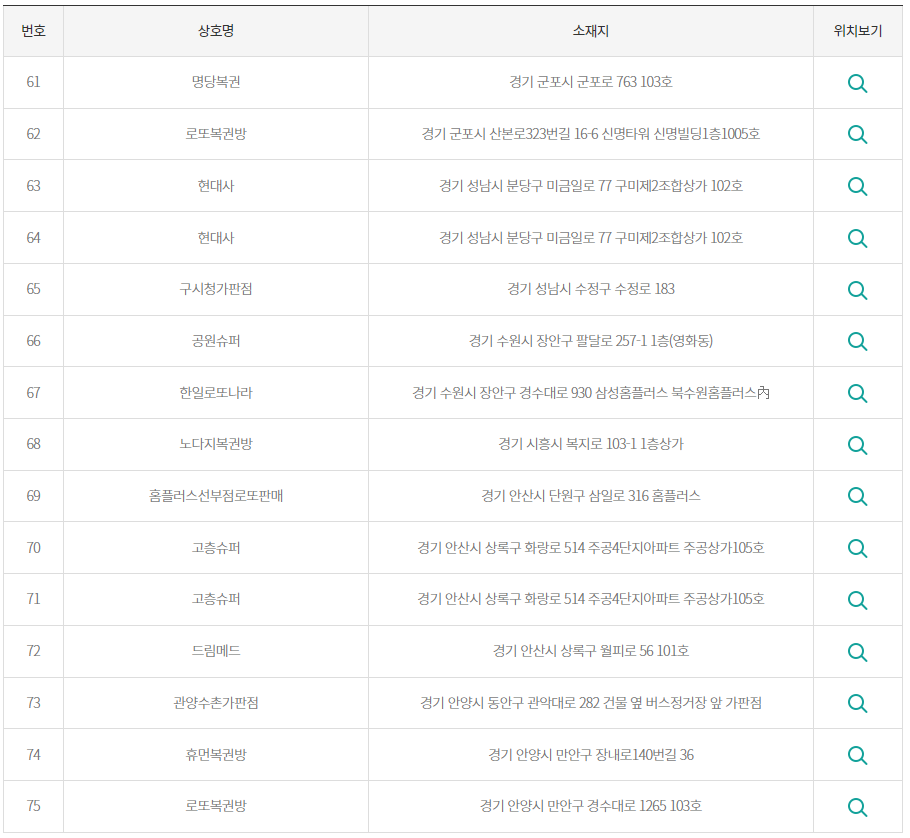Screen dimensions: 910x838
Task: Select address with 관악대로 282 건물 옆
Action: (x=591, y=703)
